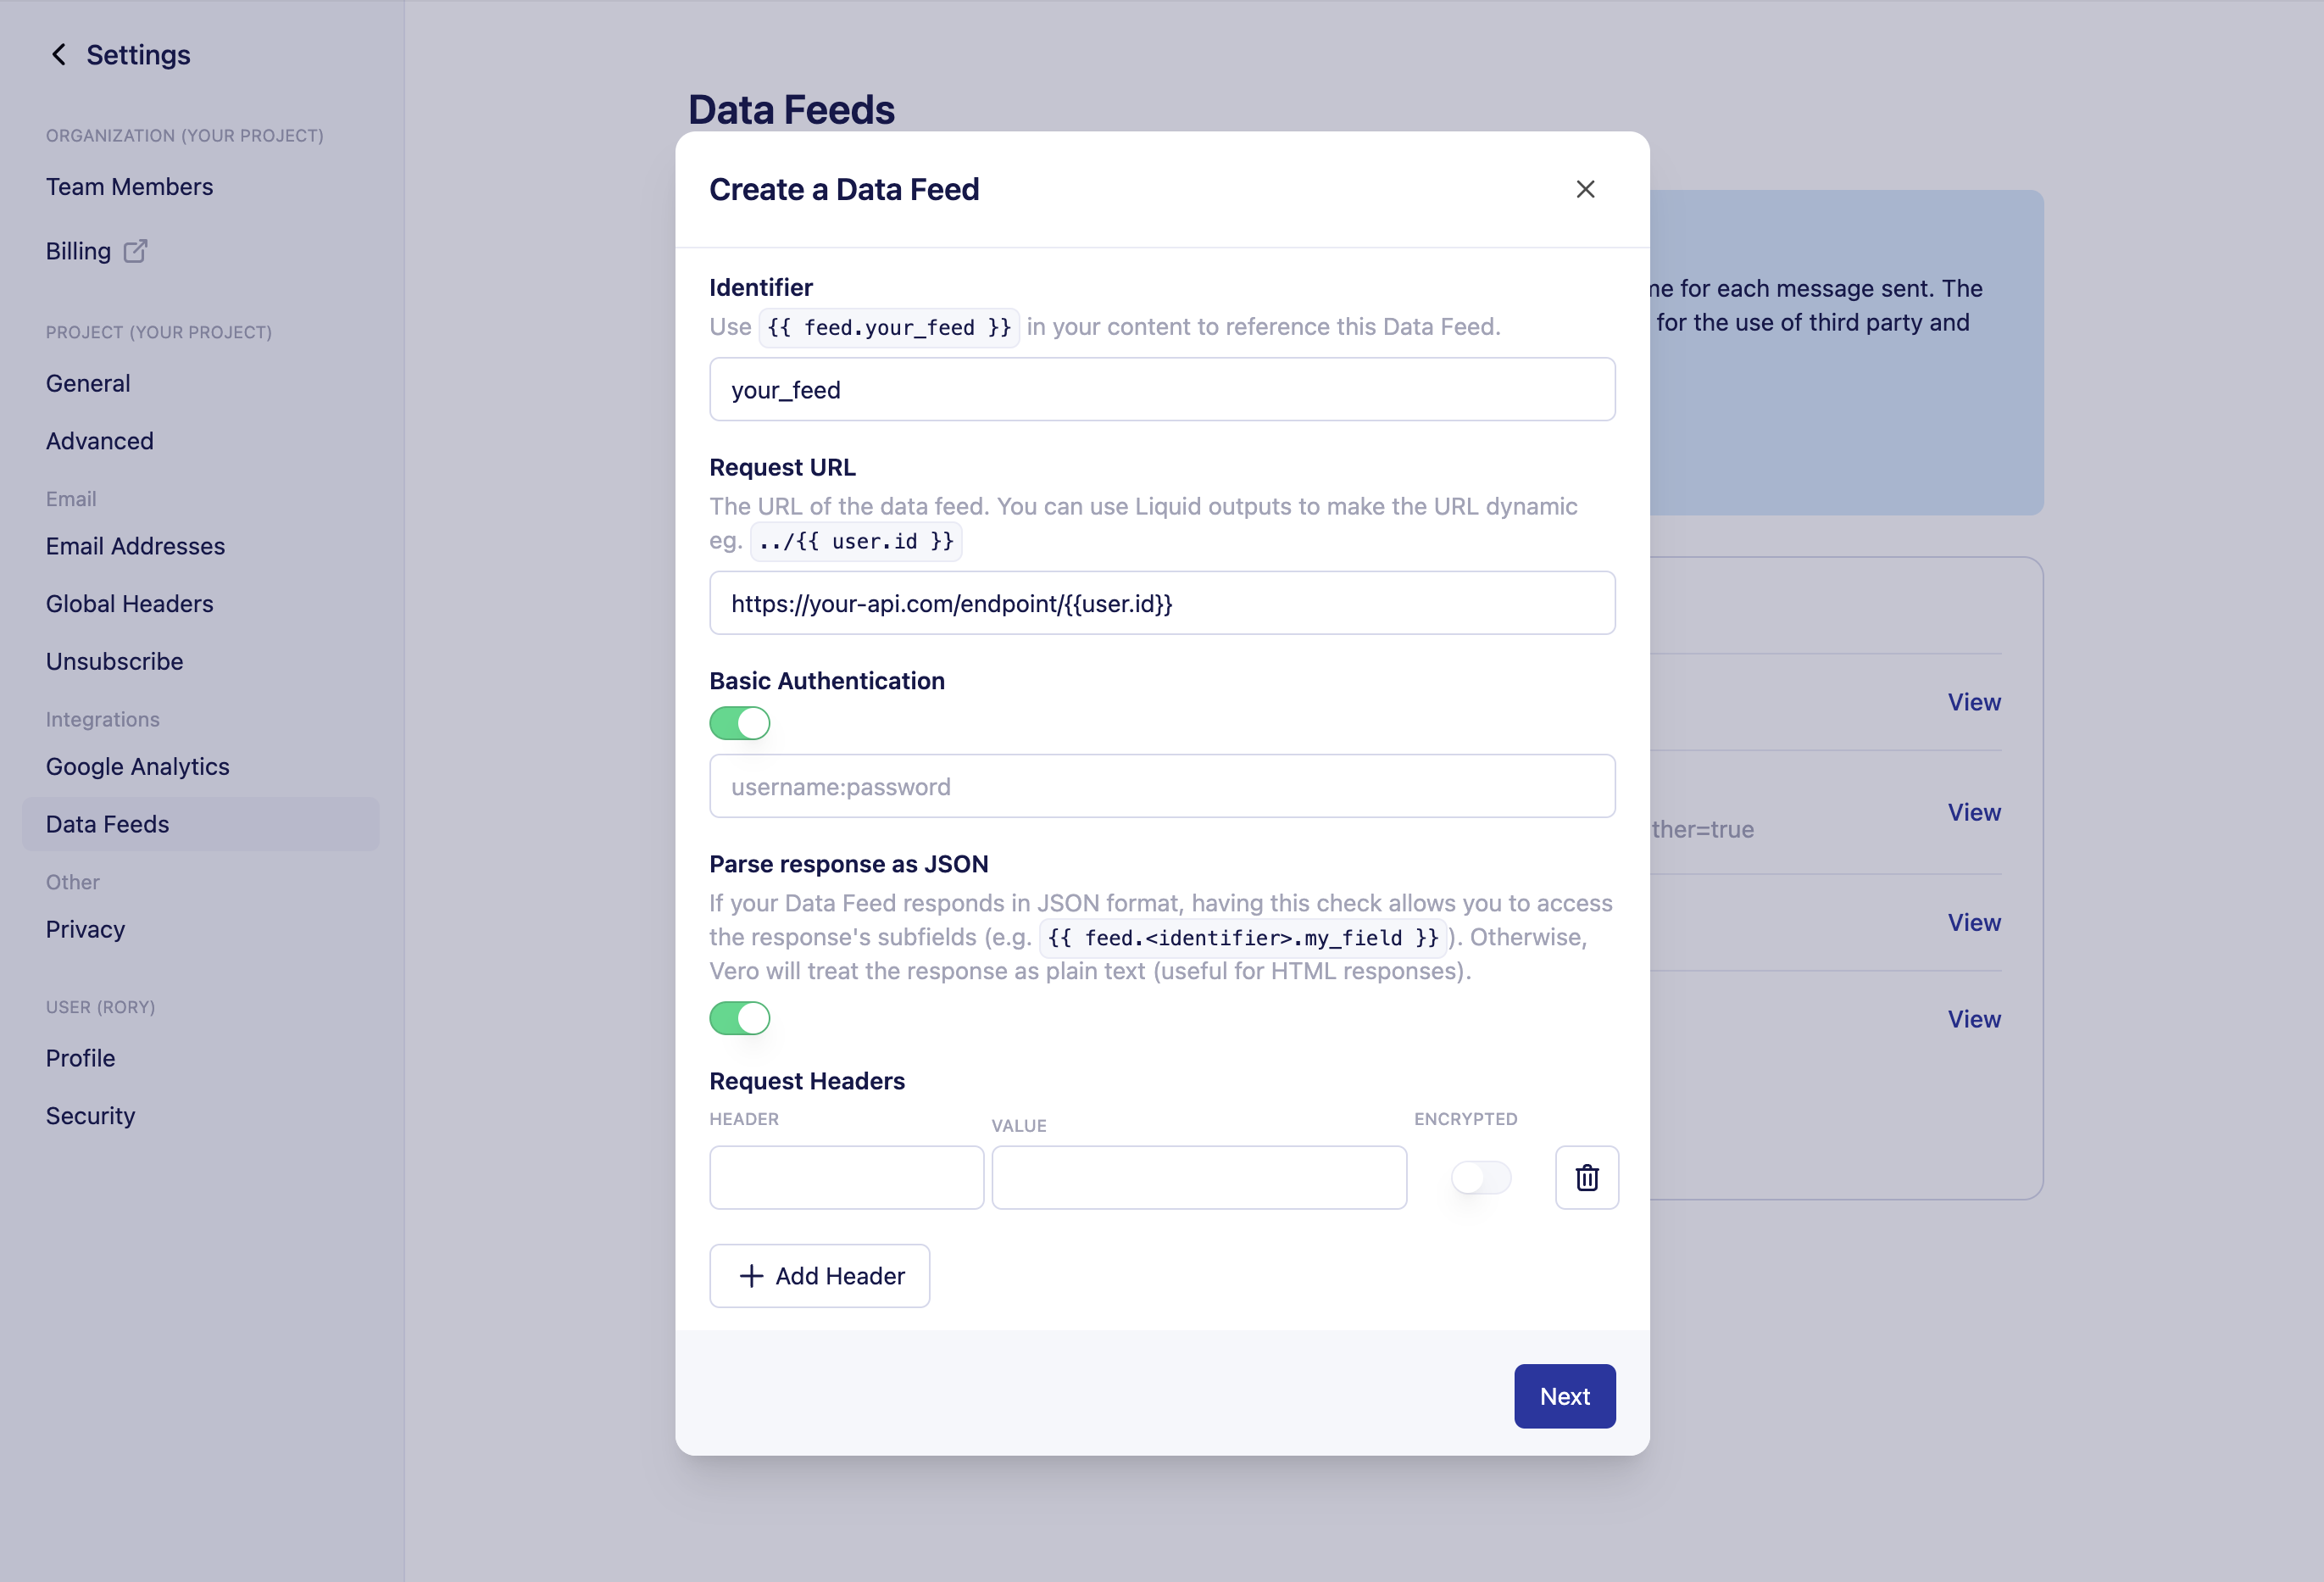Viewport: 2324px width, 1582px height.
Task: Select the Data Feeds menu item
Action: (106, 821)
